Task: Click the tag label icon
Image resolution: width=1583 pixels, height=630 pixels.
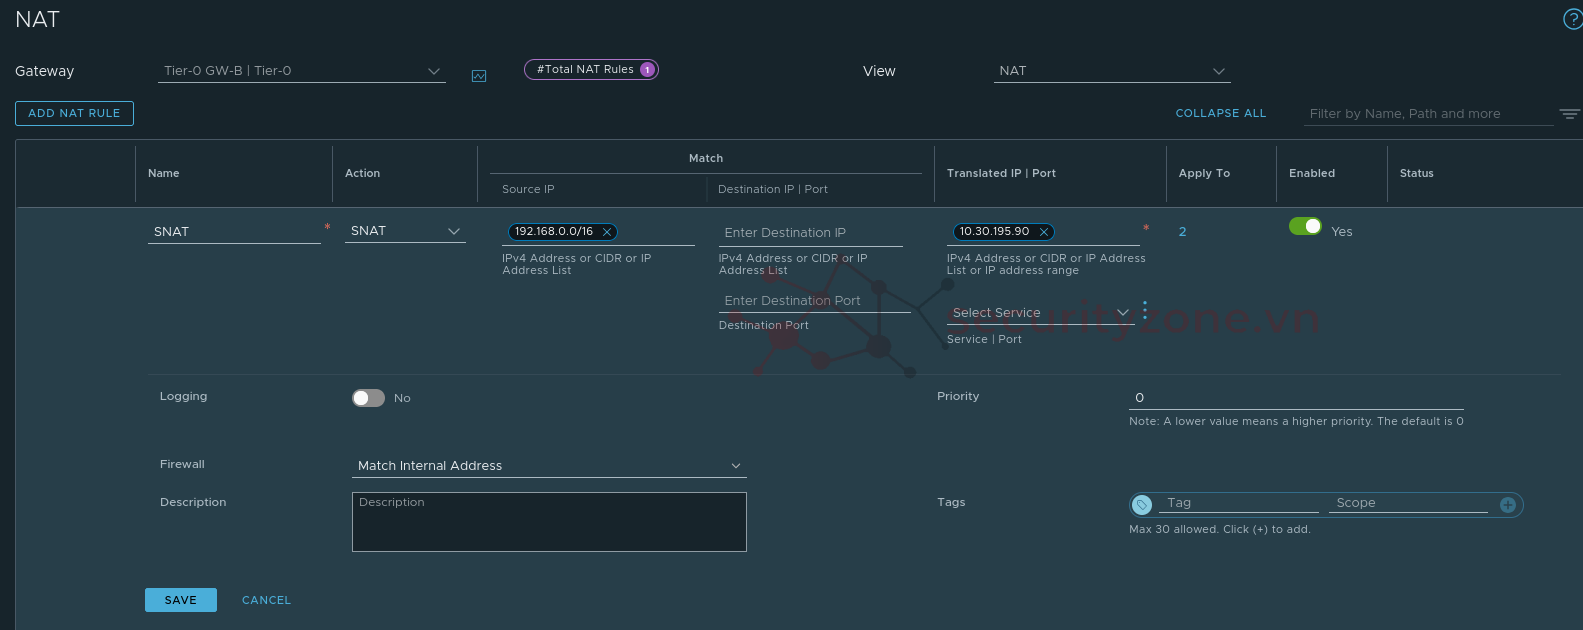Action: pyautogui.click(x=1142, y=505)
